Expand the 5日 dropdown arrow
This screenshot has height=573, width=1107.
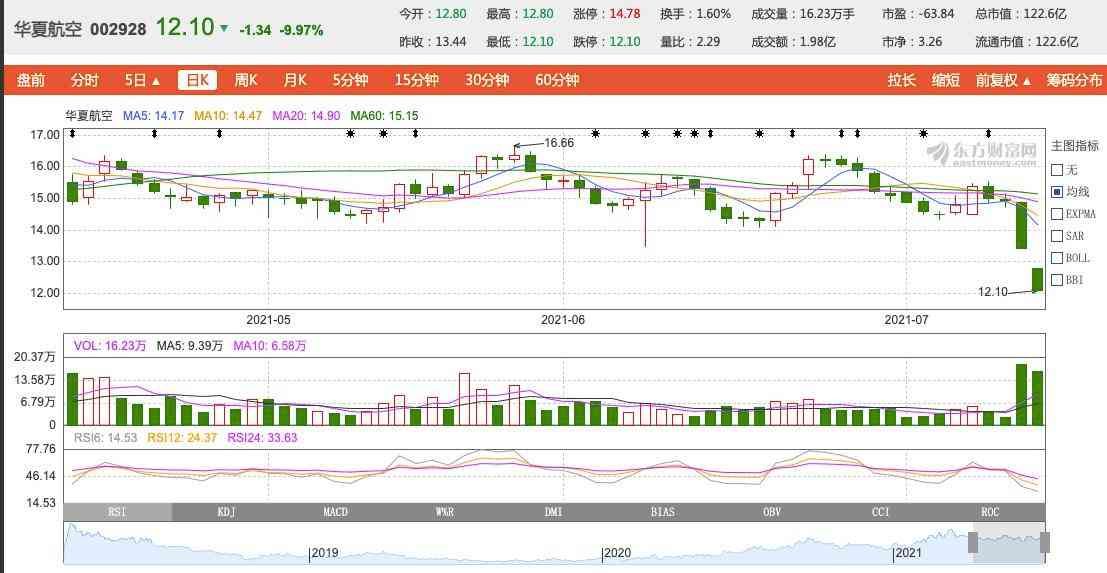coord(156,81)
